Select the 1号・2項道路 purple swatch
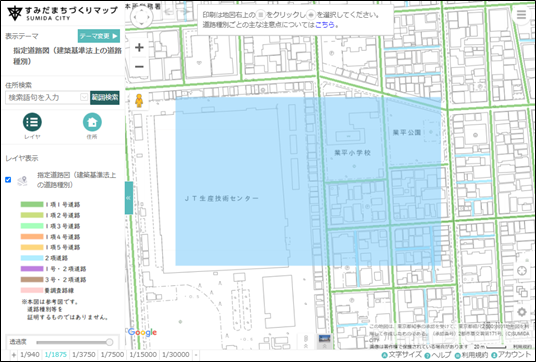The image size is (536, 362). (32, 269)
